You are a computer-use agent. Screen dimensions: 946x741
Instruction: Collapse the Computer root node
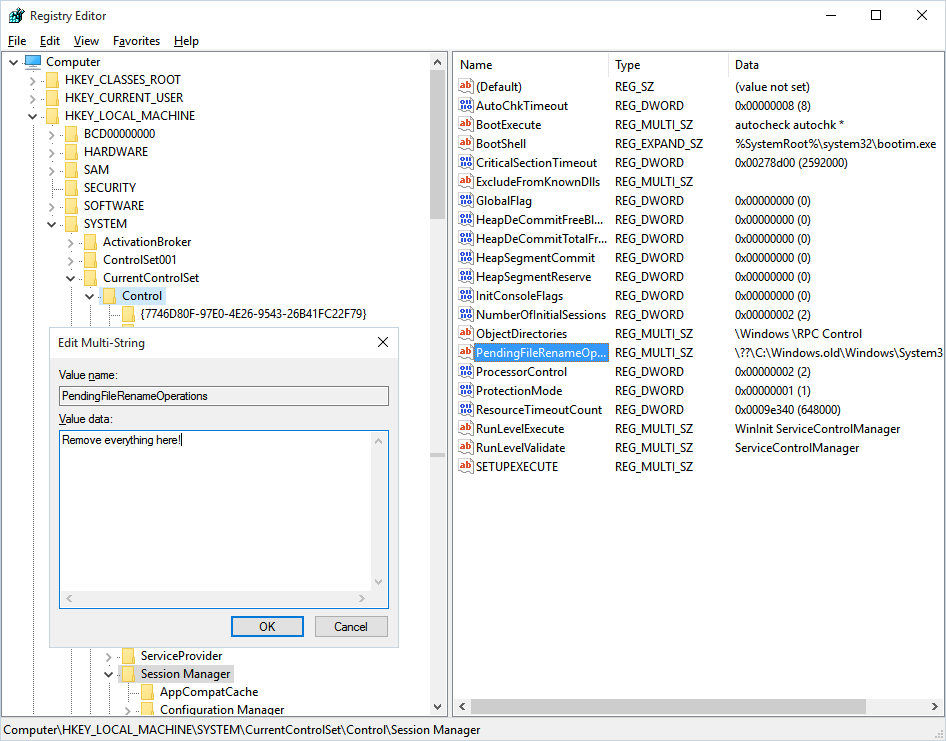click(13, 62)
